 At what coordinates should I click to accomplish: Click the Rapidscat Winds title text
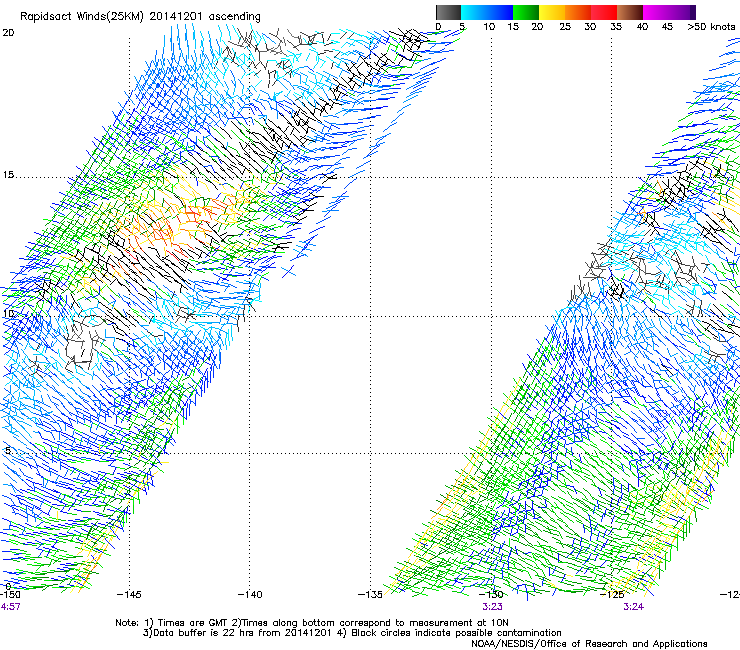(x=140, y=16)
